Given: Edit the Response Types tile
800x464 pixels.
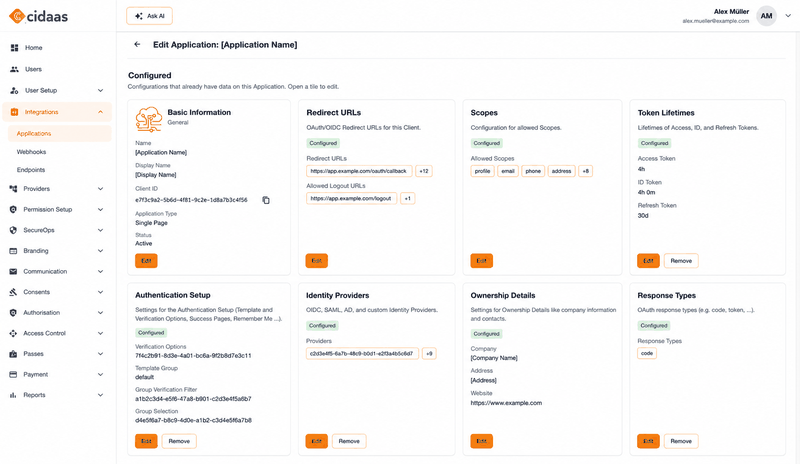Looking at the screenshot, I should click(x=648, y=441).
